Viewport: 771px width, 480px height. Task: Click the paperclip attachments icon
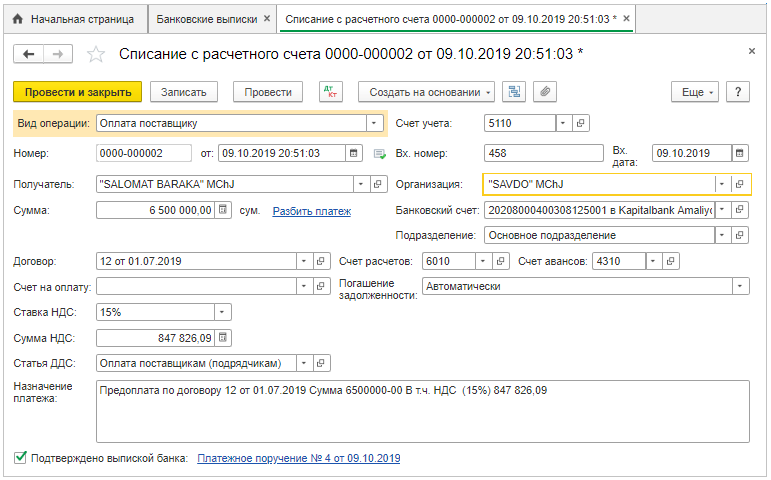click(x=544, y=92)
